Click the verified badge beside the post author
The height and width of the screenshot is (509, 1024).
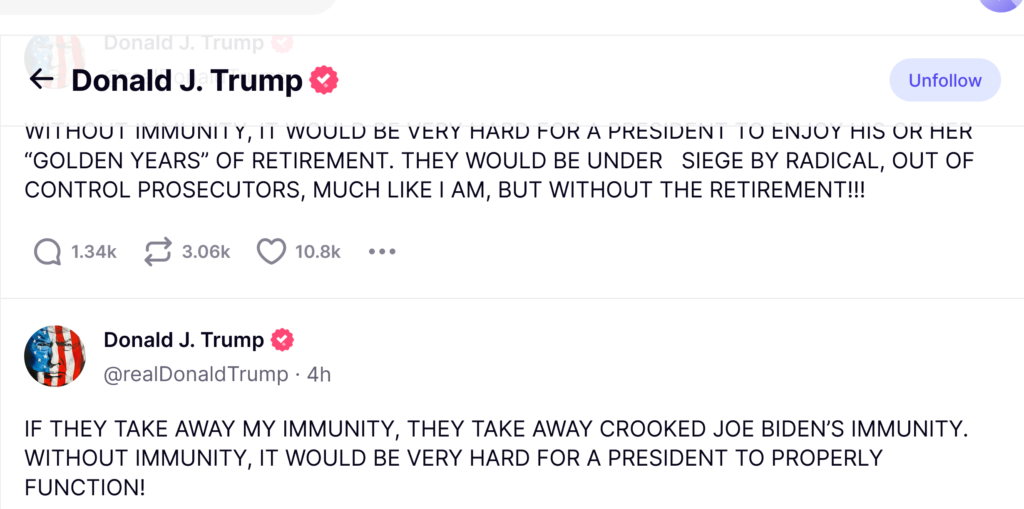point(283,340)
